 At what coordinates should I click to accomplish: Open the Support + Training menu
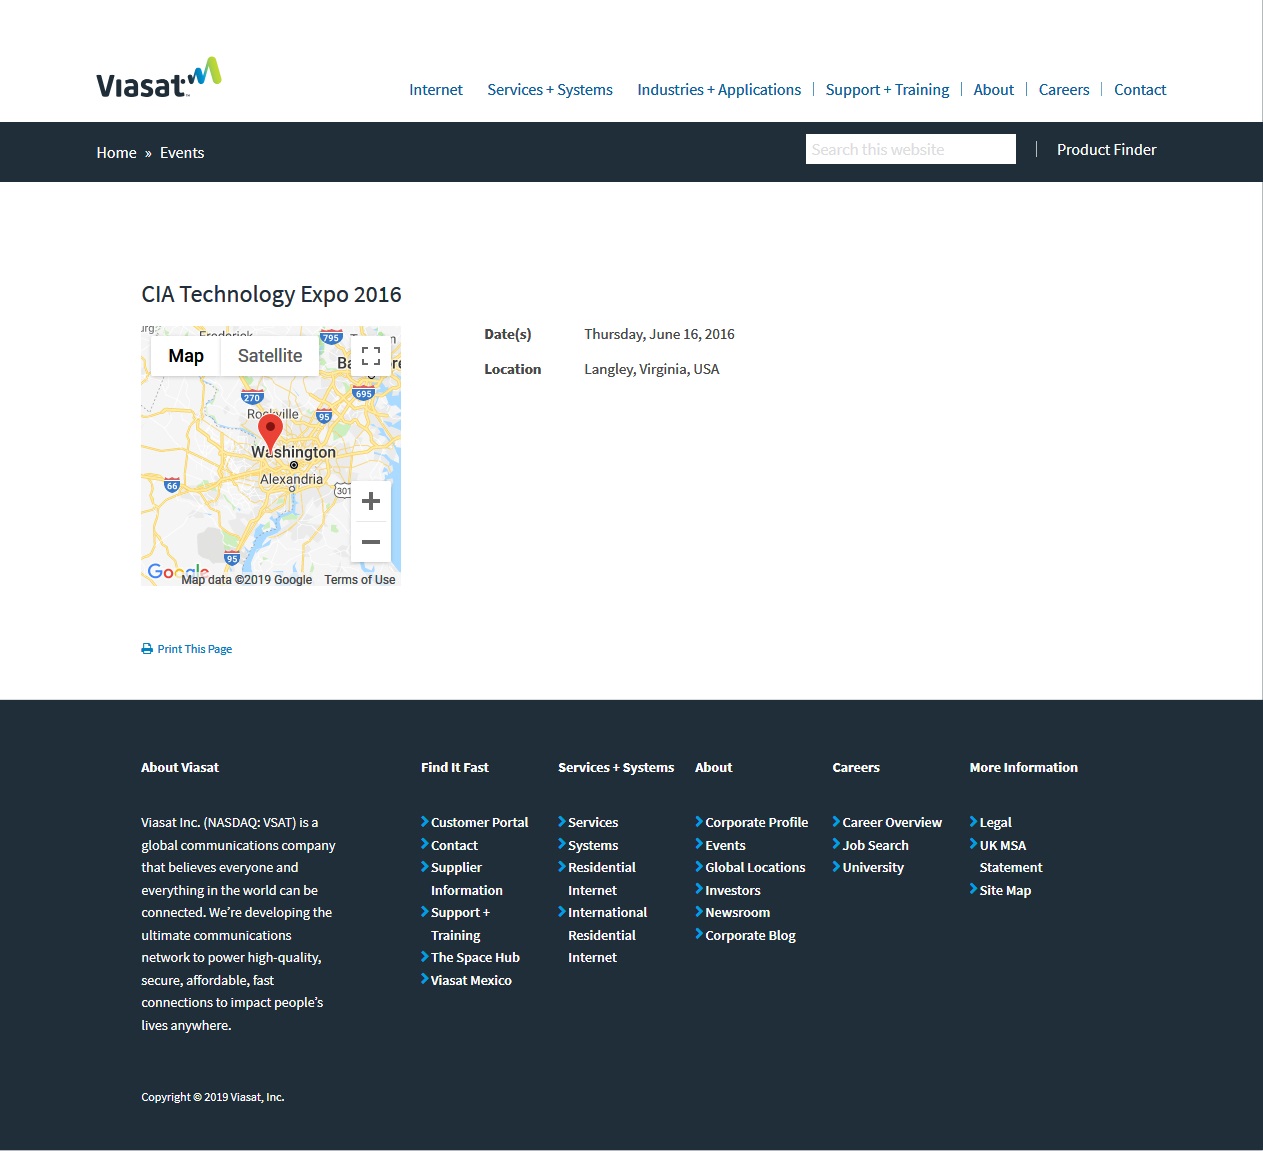tap(887, 90)
